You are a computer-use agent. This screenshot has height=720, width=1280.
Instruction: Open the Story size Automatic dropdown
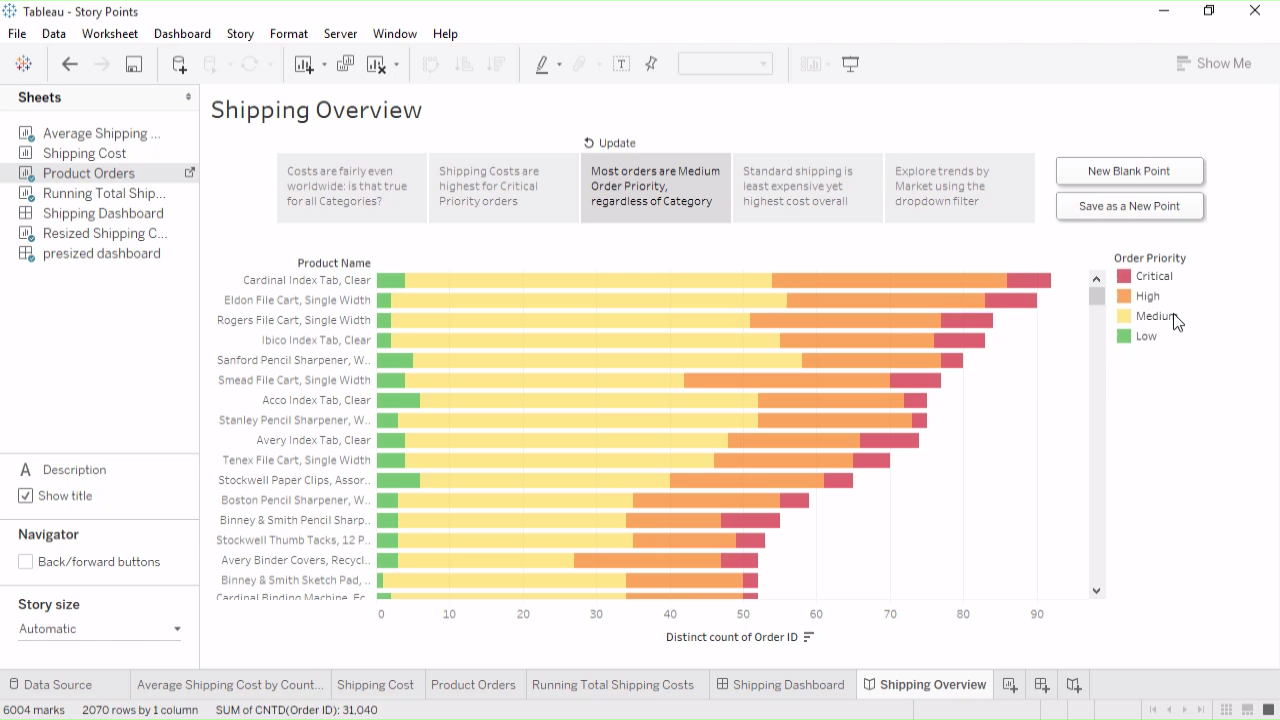pyautogui.click(x=100, y=629)
